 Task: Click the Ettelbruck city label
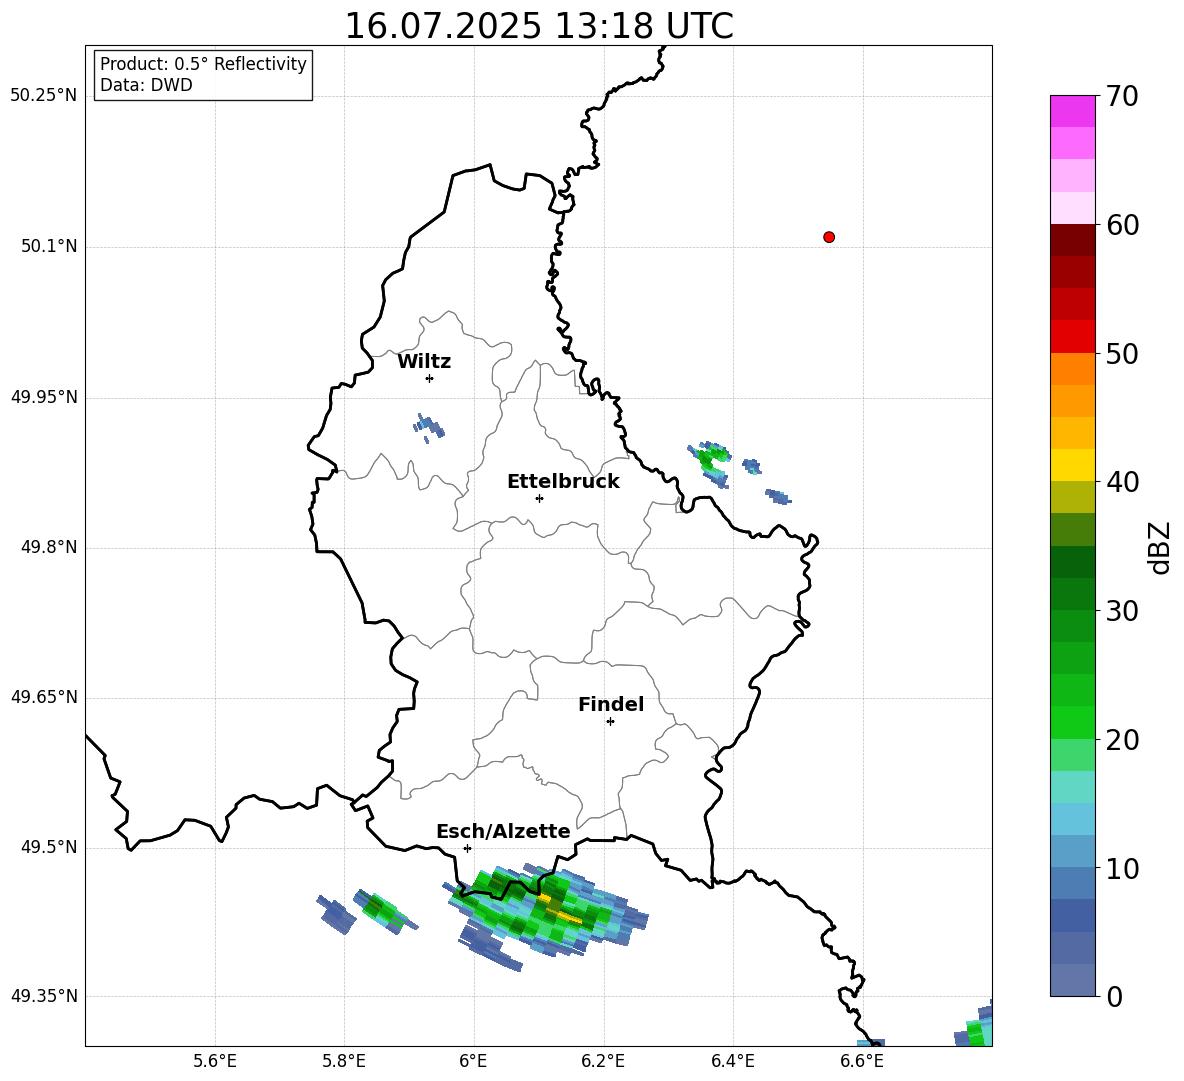click(x=563, y=482)
